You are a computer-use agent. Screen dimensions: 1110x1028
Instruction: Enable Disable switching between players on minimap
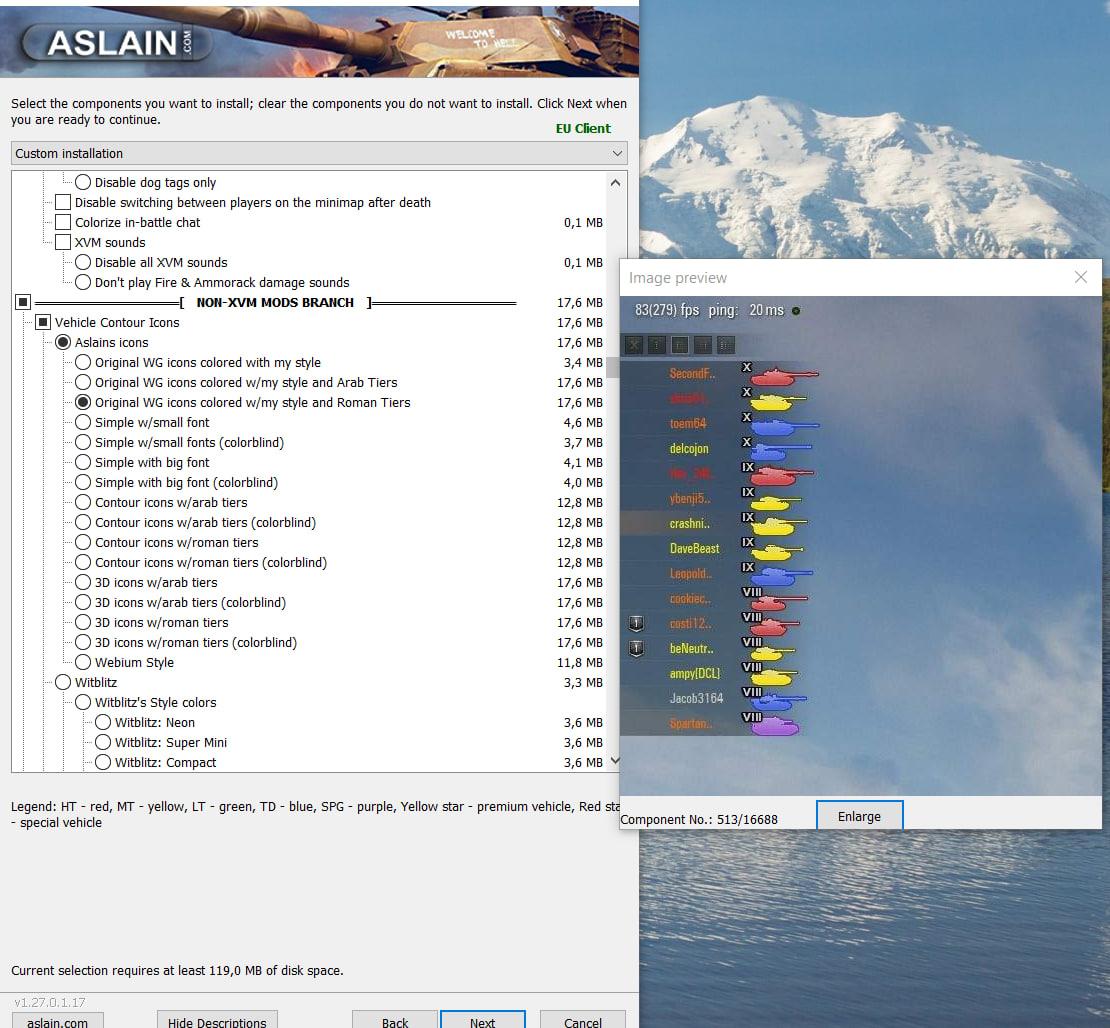[63, 202]
